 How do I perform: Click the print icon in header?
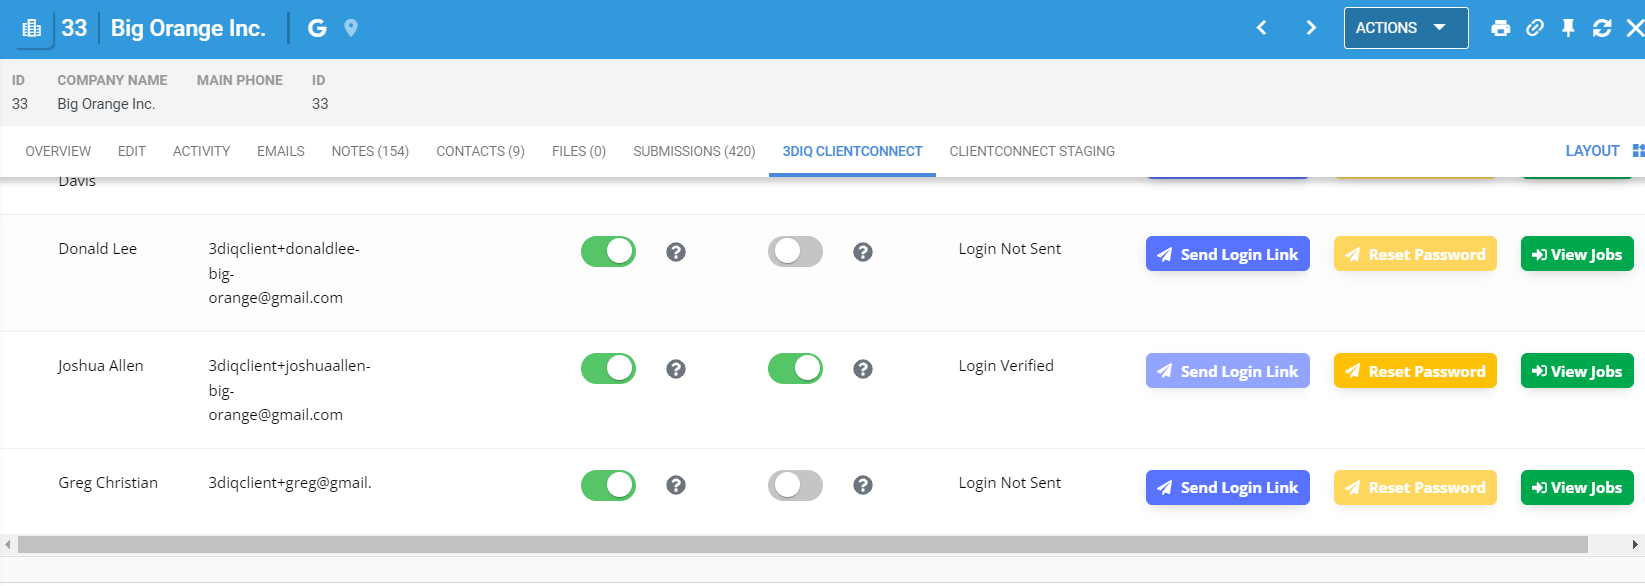coord(1500,28)
